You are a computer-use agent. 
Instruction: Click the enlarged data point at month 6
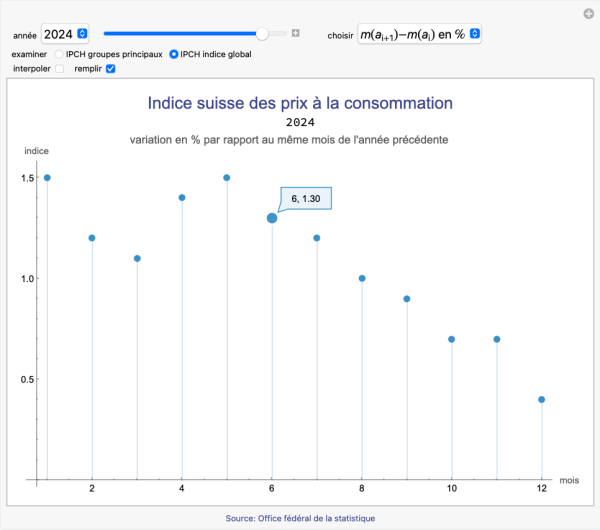pos(272,218)
